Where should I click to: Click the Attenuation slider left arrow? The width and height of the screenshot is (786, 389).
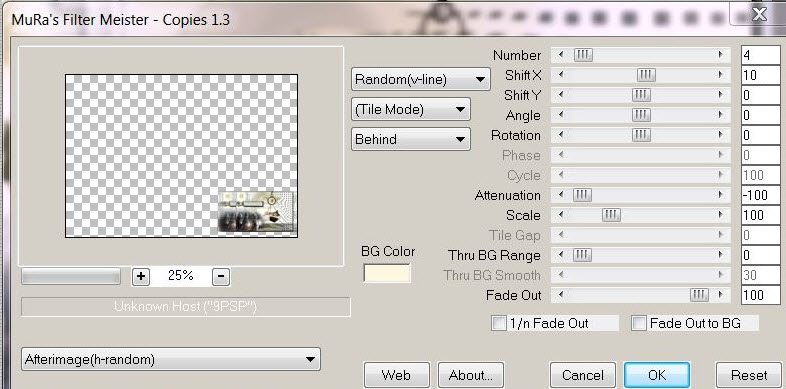click(x=560, y=195)
